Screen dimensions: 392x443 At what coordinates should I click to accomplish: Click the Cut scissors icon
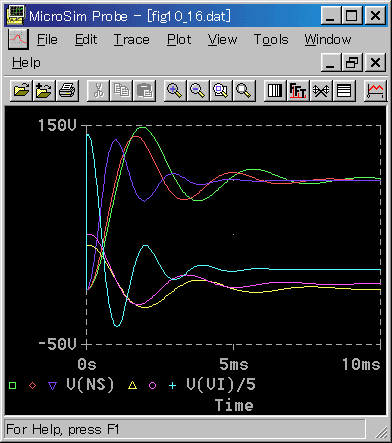(x=98, y=90)
